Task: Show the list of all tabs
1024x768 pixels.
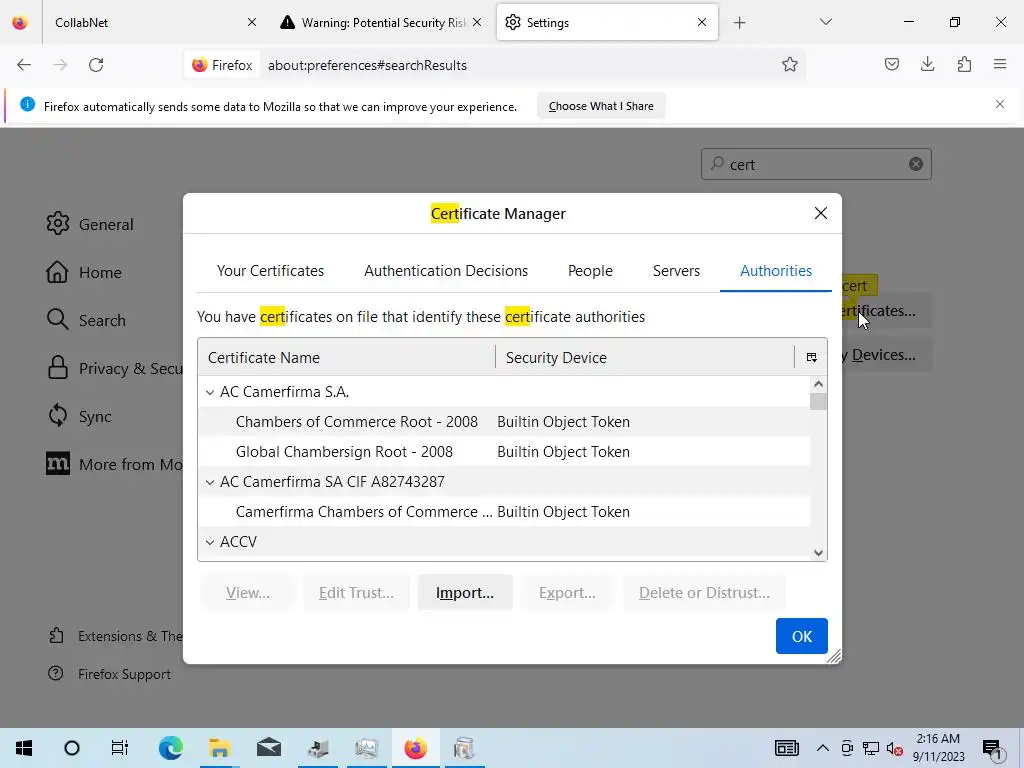Action: pos(825,22)
